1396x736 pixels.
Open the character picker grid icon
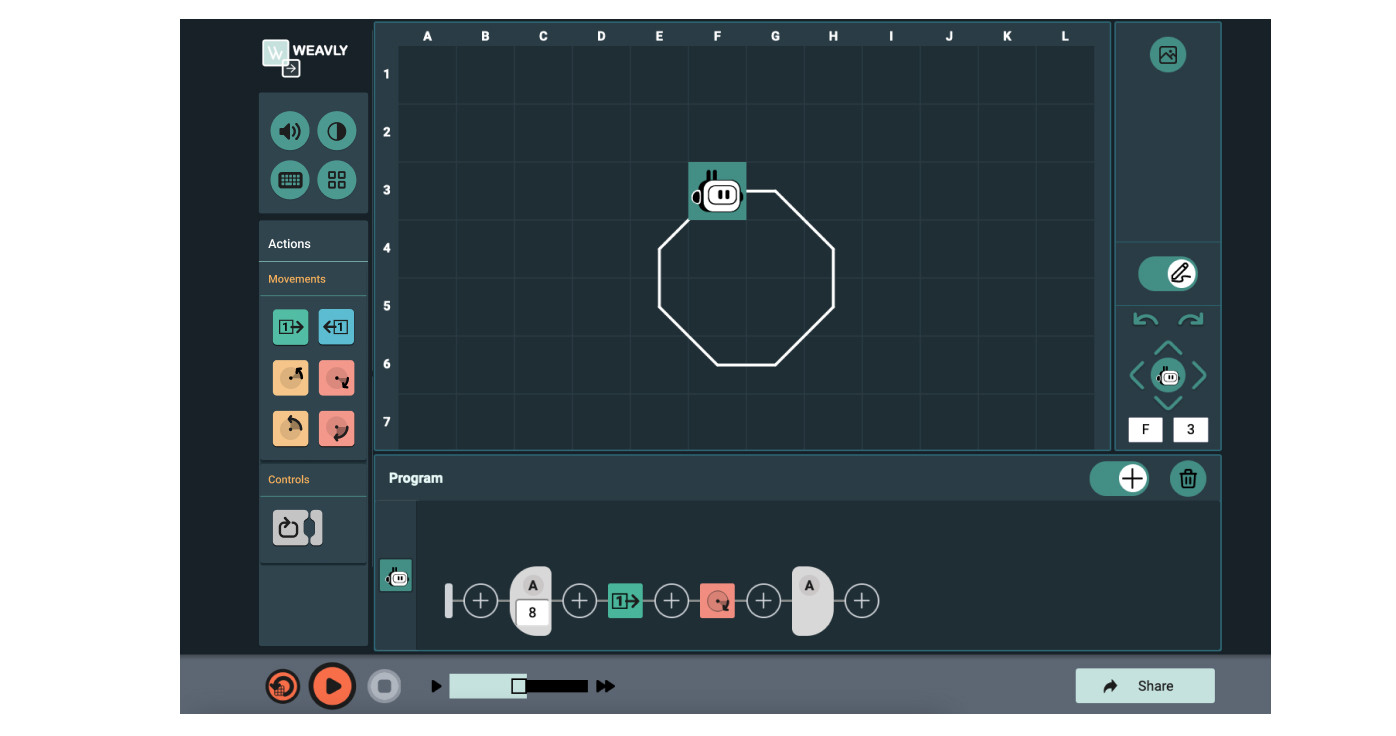(x=336, y=180)
